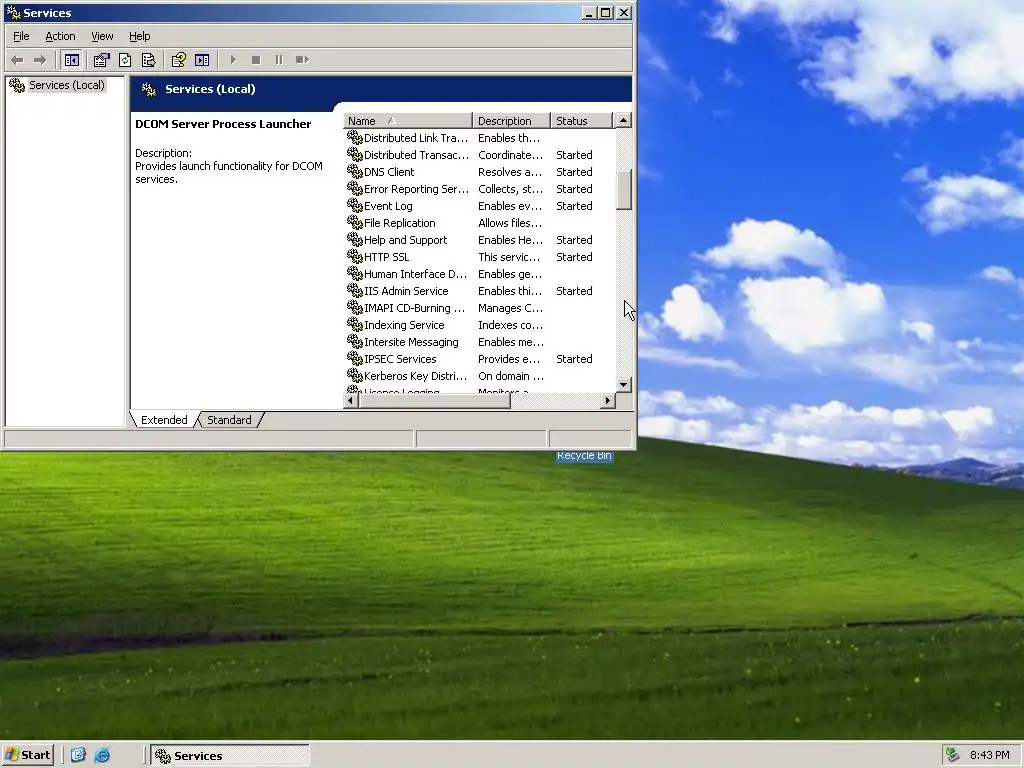This screenshot has width=1024, height=768.
Task: Open the Help menu
Action: pyautogui.click(x=139, y=37)
